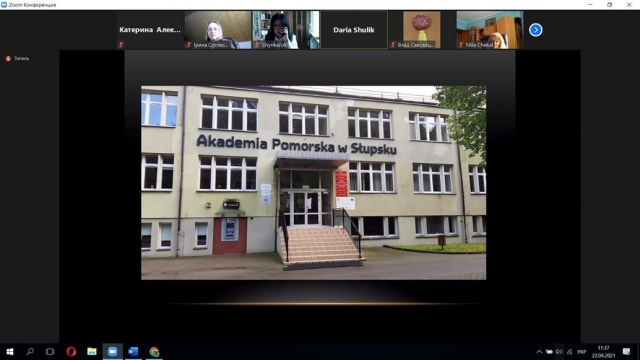Switch to Microsoft Word from the taskbar

point(133,351)
